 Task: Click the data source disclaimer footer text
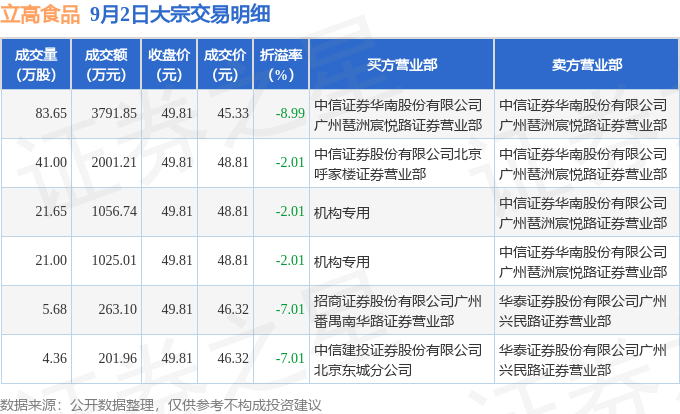[x=160, y=405]
